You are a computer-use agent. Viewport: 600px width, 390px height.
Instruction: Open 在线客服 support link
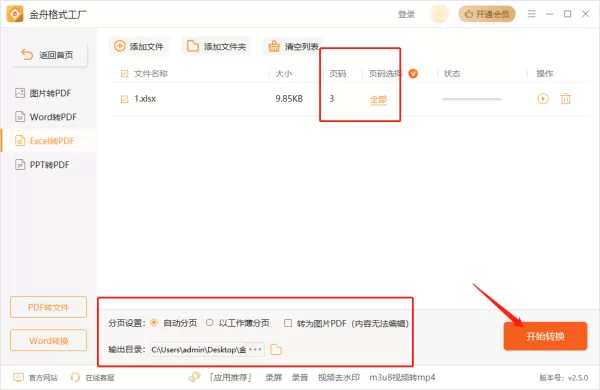tap(93, 378)
